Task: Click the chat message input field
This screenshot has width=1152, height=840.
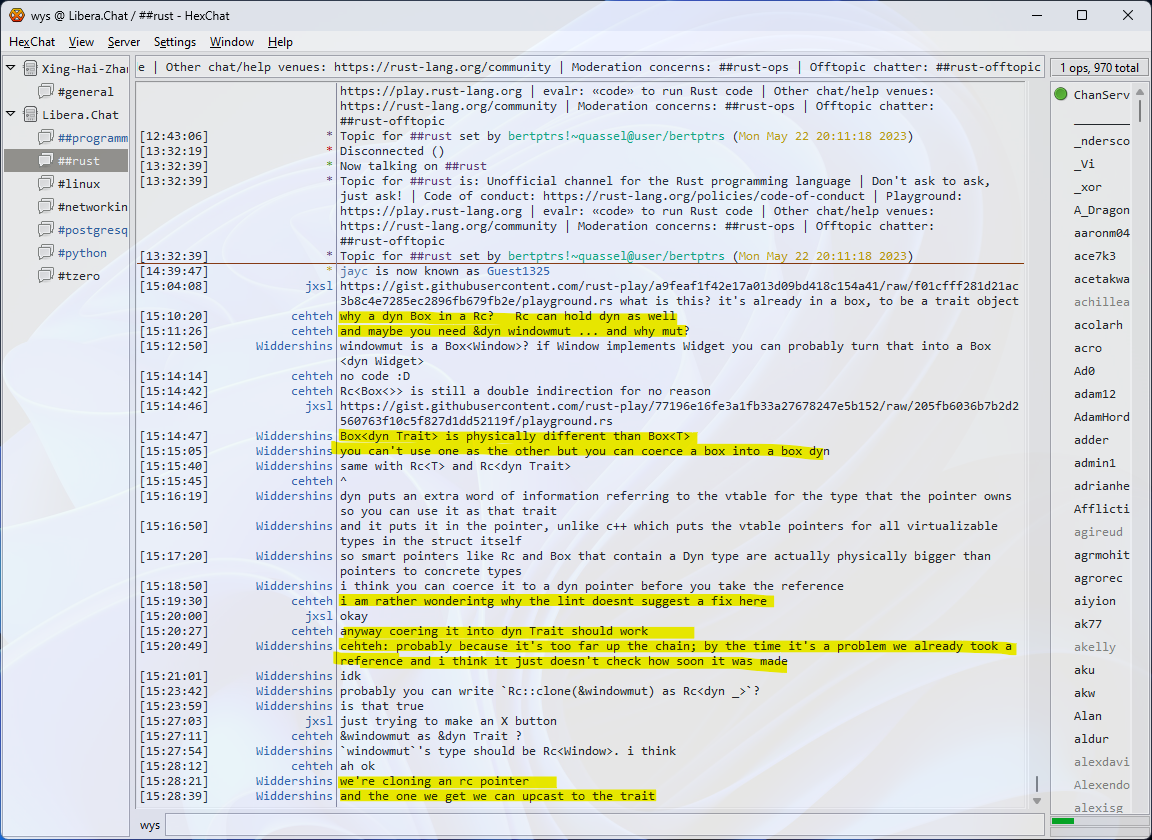Action: point(600,825)
